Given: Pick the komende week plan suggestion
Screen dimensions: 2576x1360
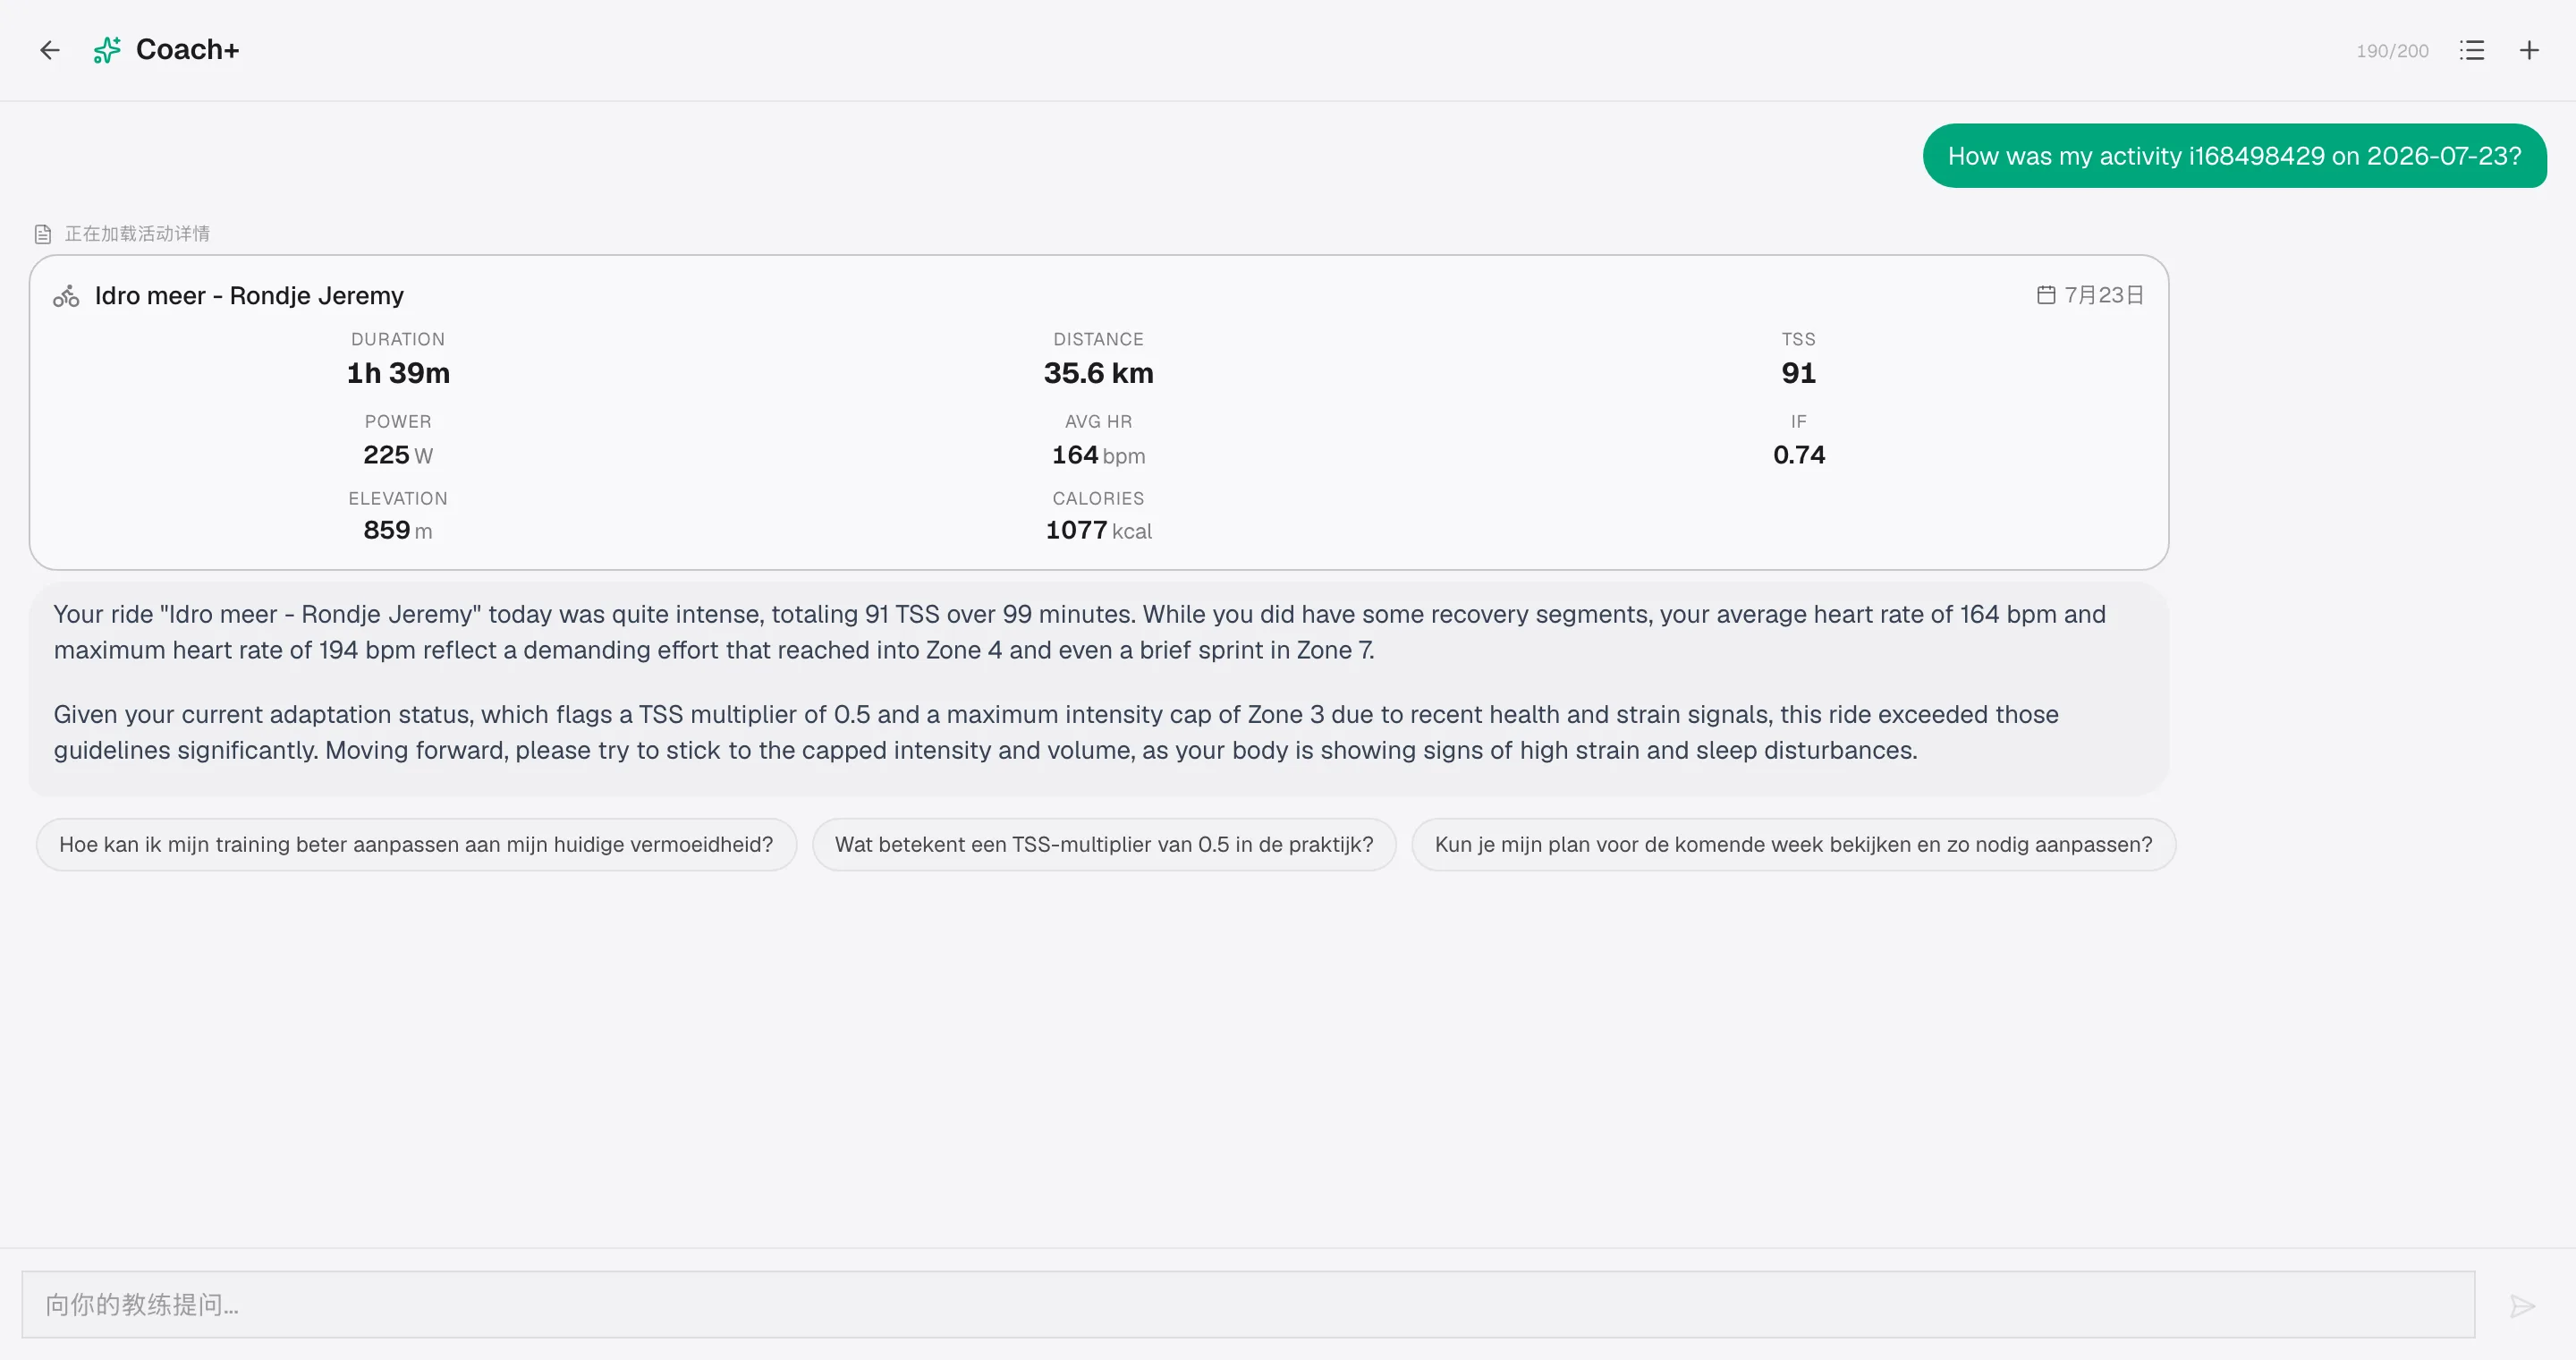Looking at the screenshot, I should [x=1793, y=844].
